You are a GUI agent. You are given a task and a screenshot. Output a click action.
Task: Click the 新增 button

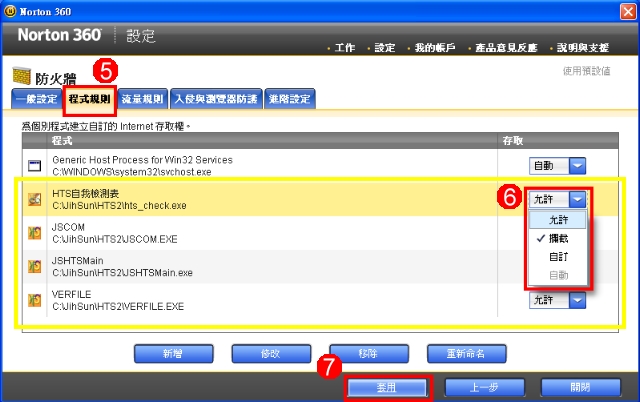(173, 353)
